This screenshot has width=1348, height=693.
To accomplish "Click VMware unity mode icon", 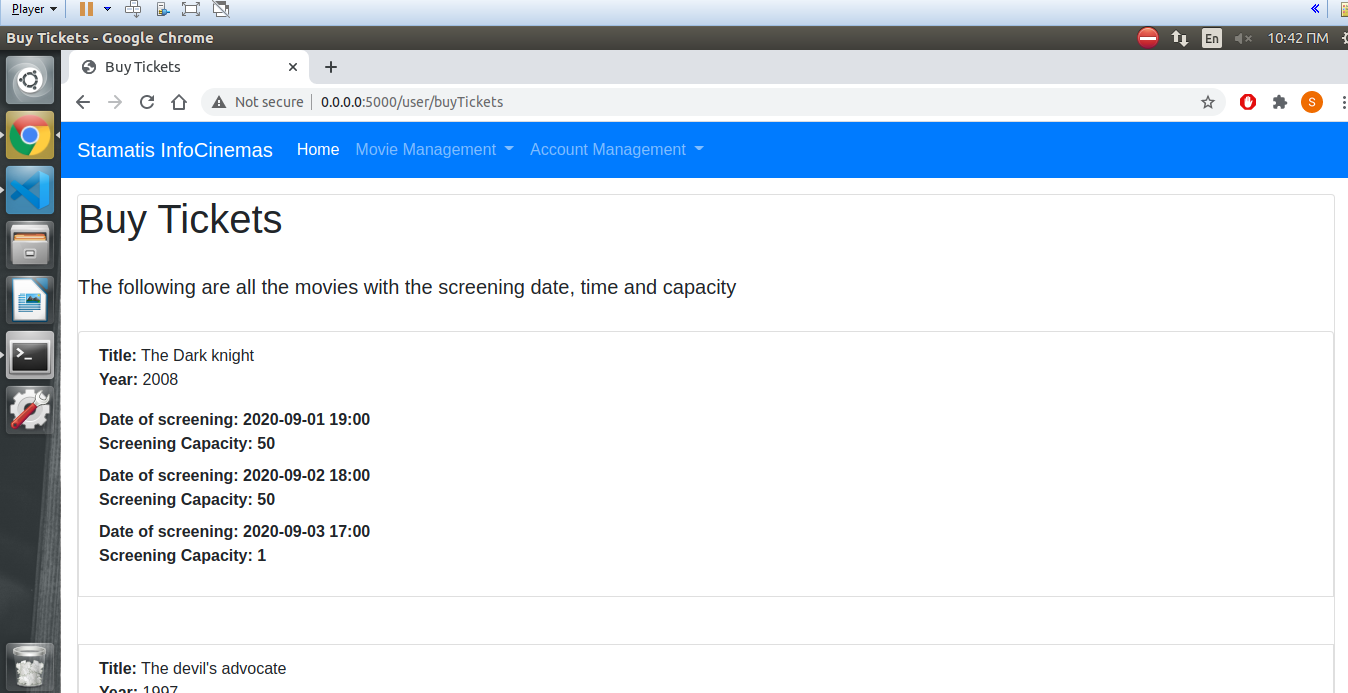I will [x=221, y=9].
